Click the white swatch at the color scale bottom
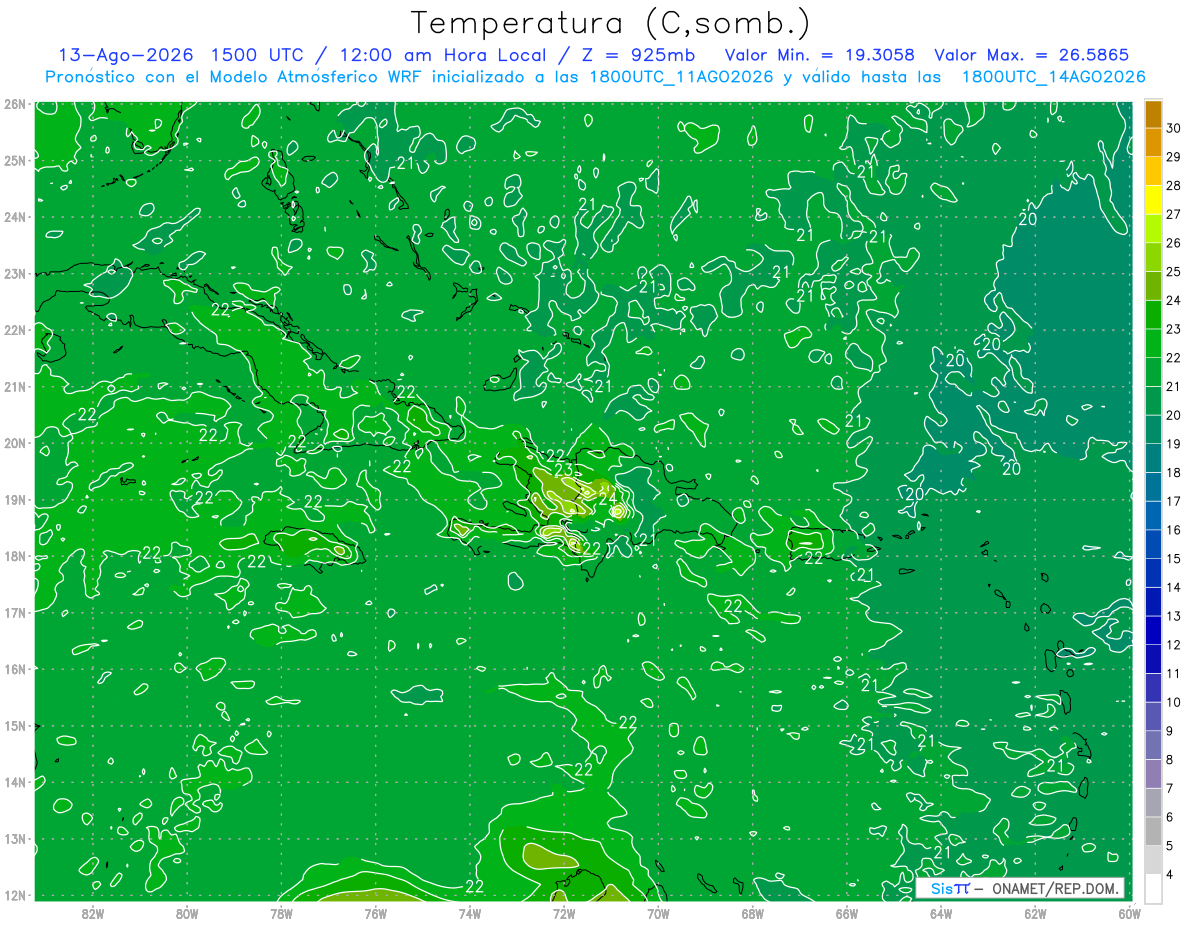Image resolution: width=1200 pixels, height=927 pixels. point(1153,888)
